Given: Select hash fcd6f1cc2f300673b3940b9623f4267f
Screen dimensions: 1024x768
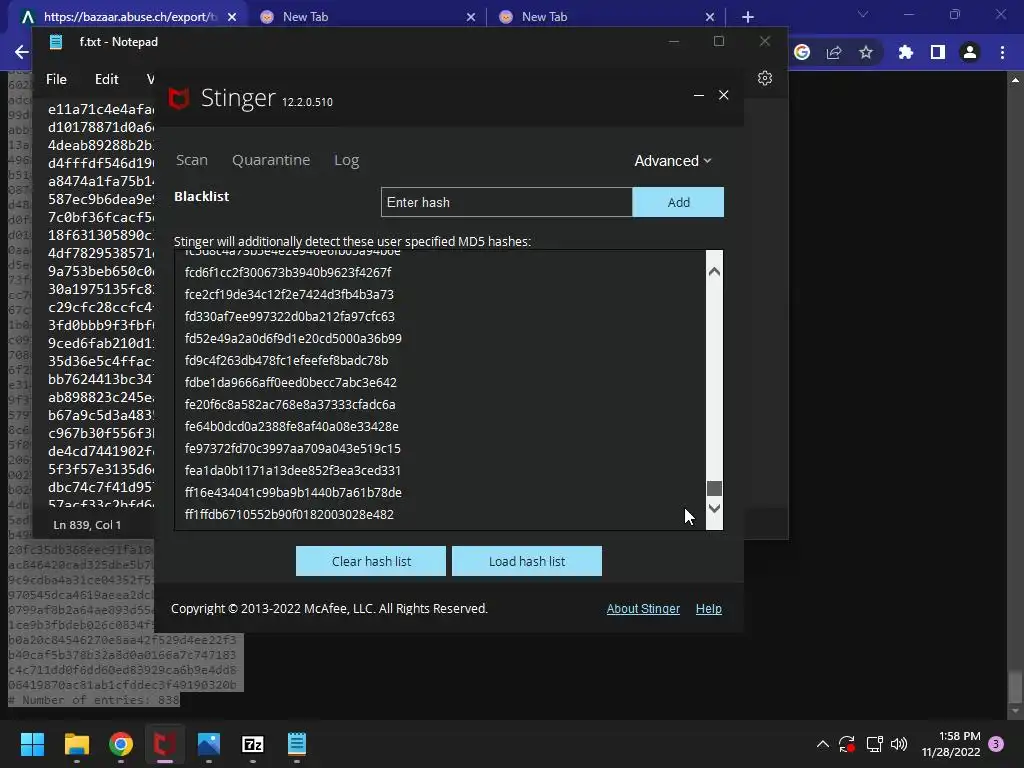Looking at the screenshot, I should (288, 272).
